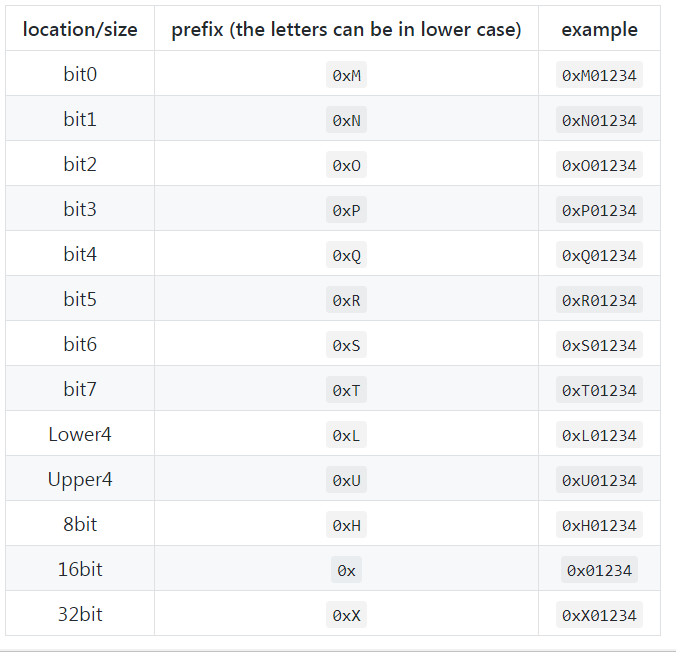Click the 0xL01234 example code
Image resolution: width=690 pixels, height=666 pixels.
click(x=599, y=435)
